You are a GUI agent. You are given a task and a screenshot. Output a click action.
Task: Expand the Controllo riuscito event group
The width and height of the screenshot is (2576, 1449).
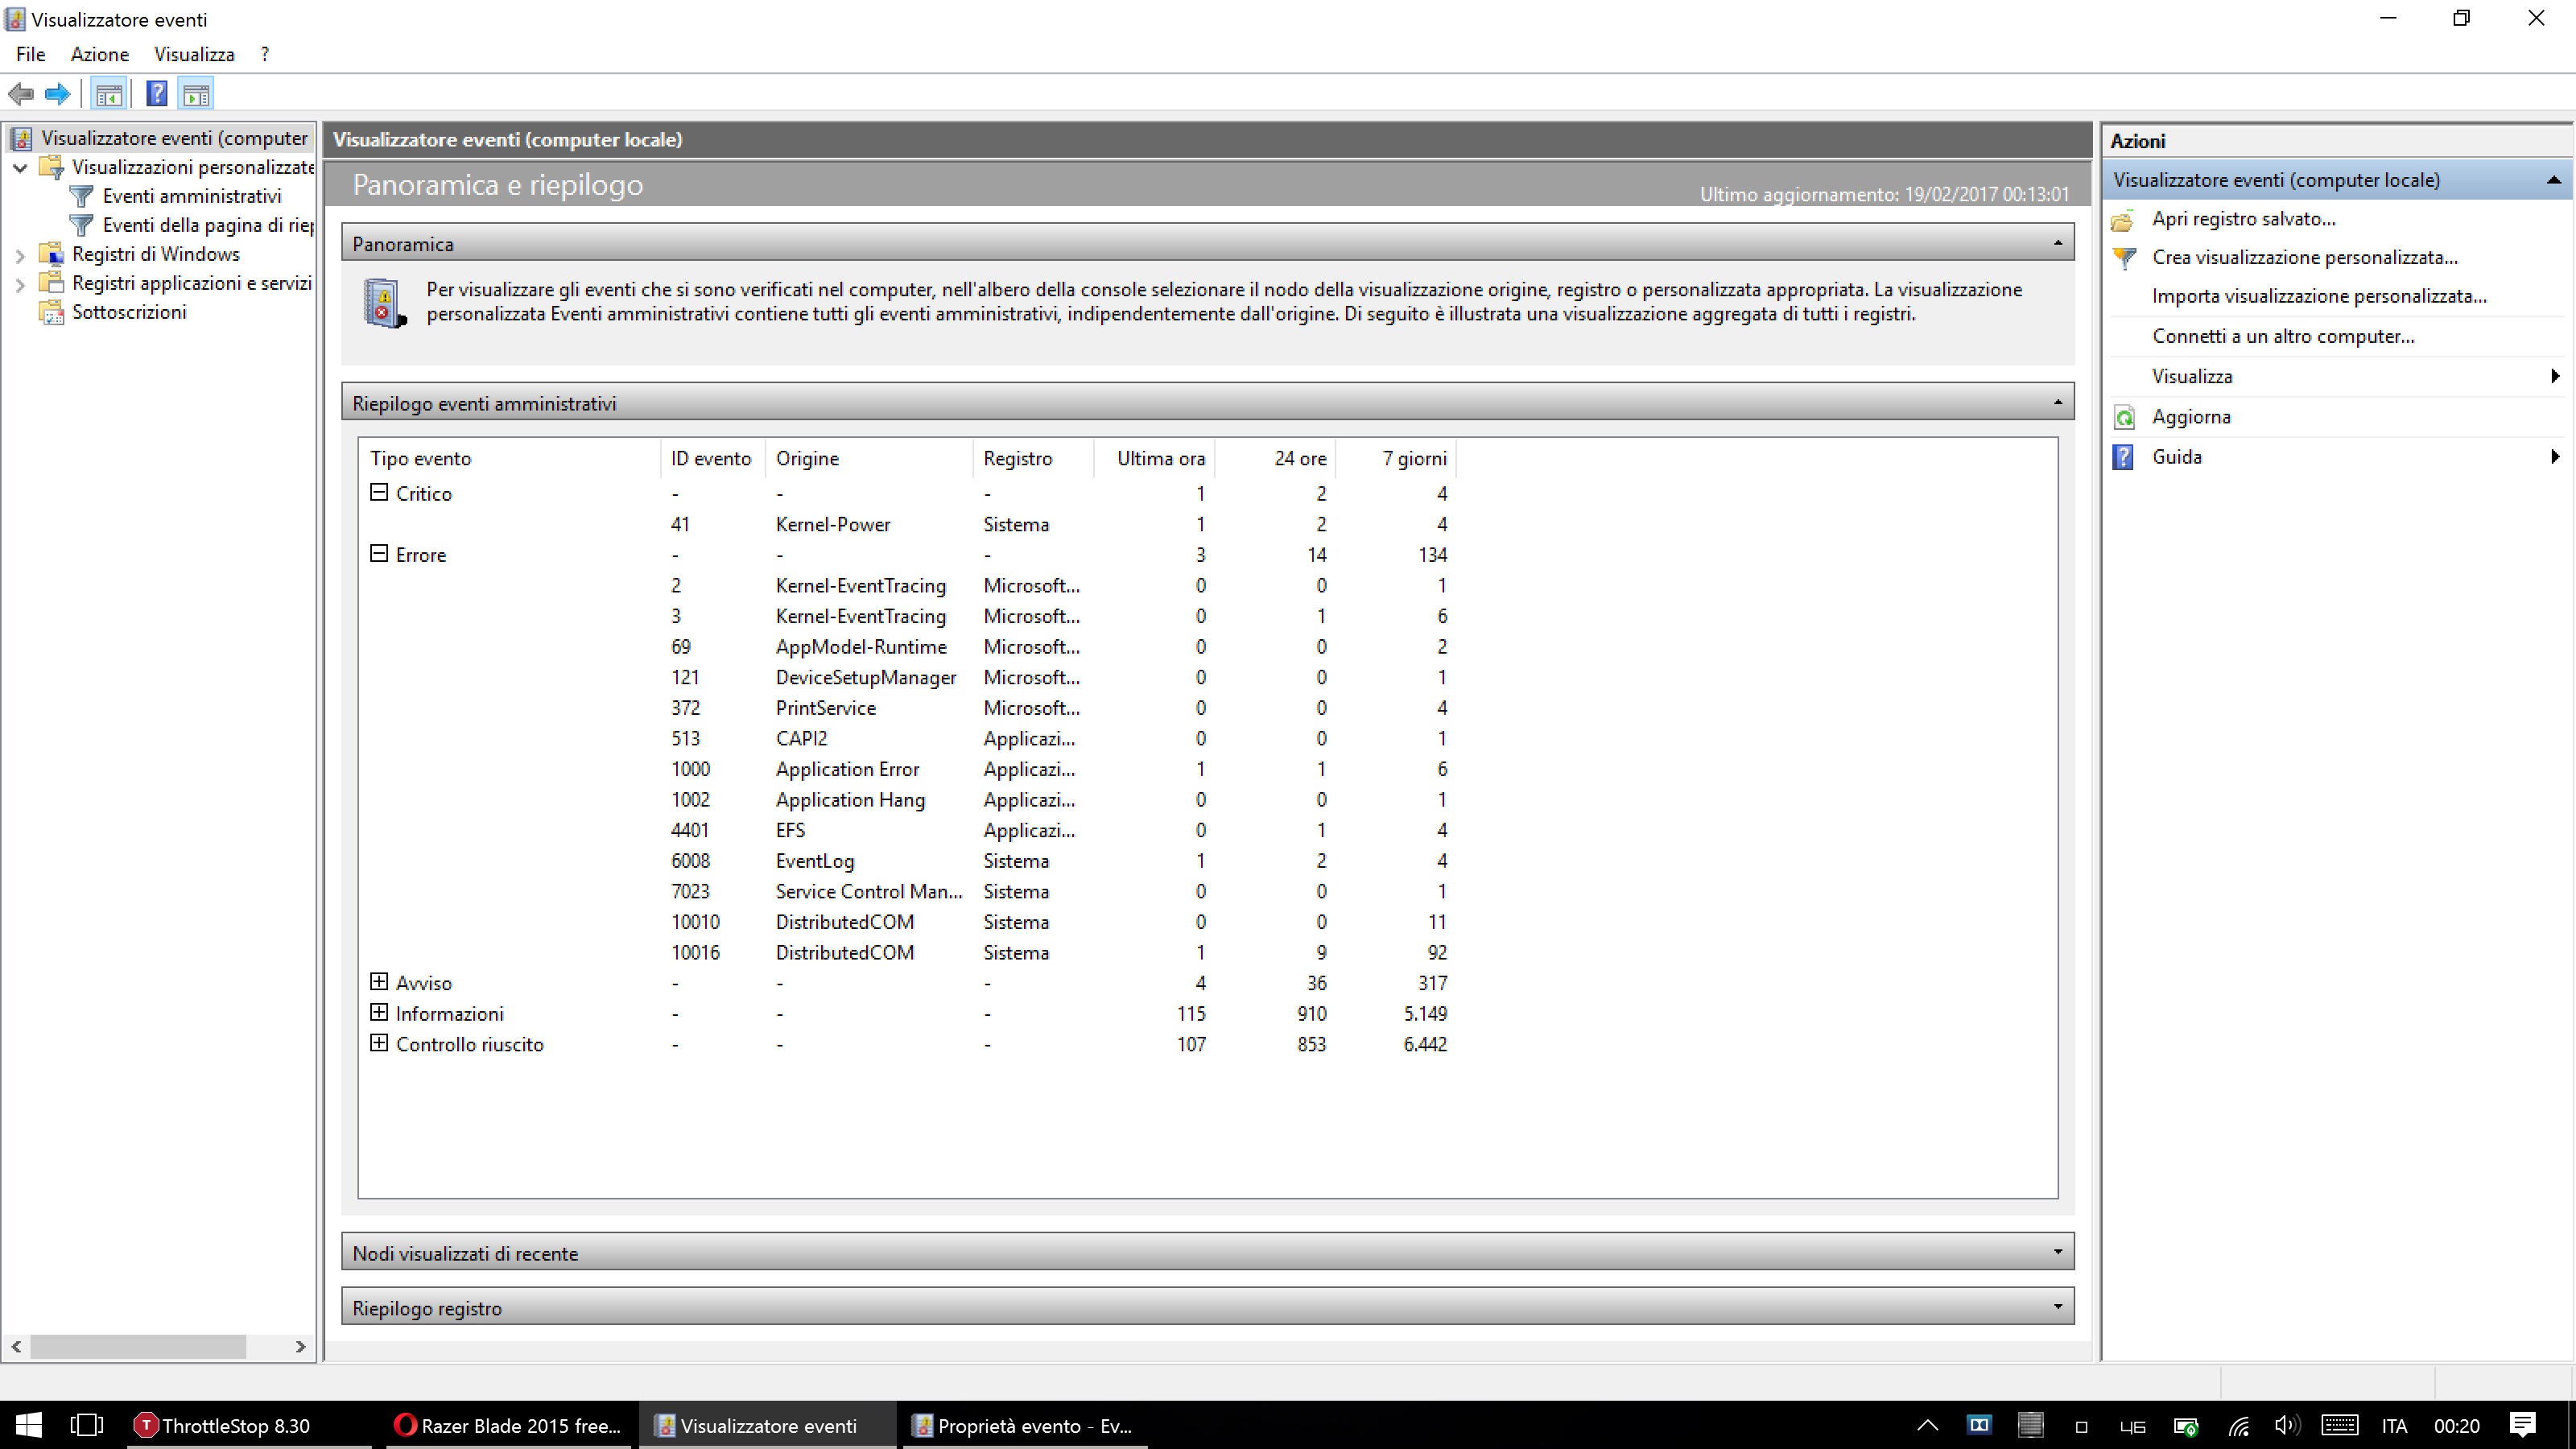(379, 1043)
